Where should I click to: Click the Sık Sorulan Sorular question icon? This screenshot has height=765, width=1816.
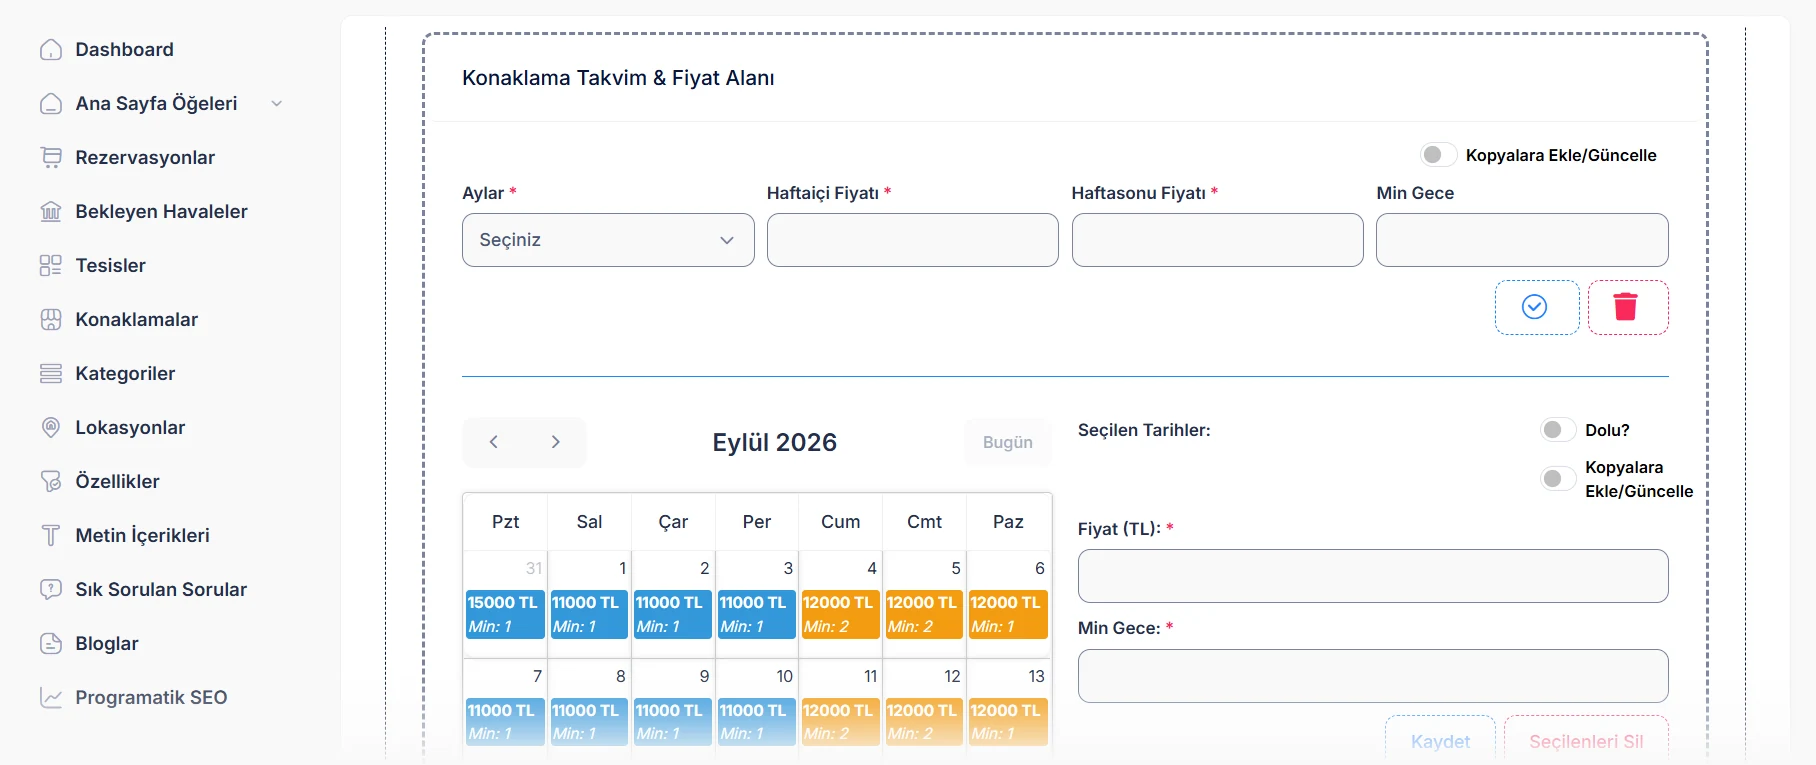pos(51,590)
